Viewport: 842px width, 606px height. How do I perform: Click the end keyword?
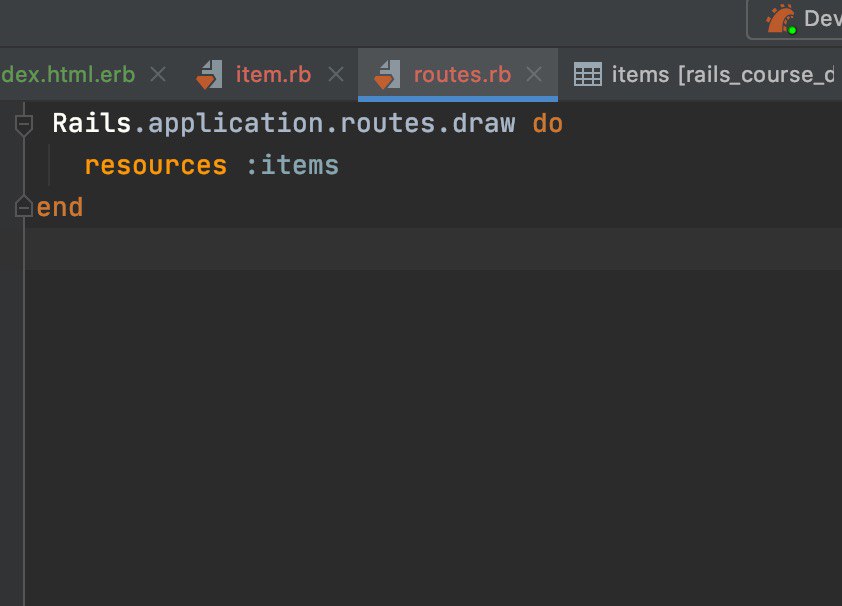[60, 207]
